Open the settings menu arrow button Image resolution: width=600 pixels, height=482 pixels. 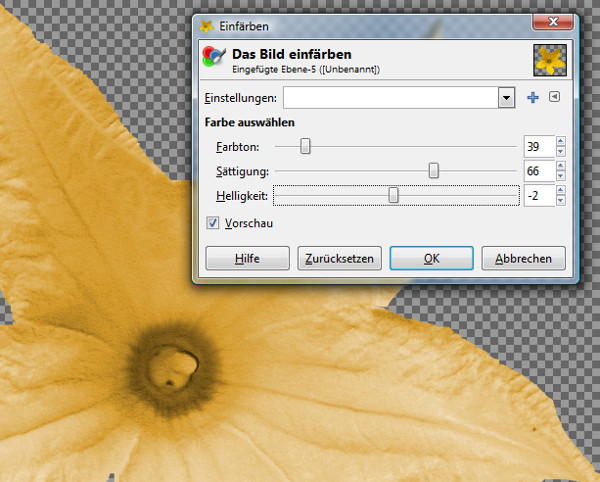pos(554,97)
